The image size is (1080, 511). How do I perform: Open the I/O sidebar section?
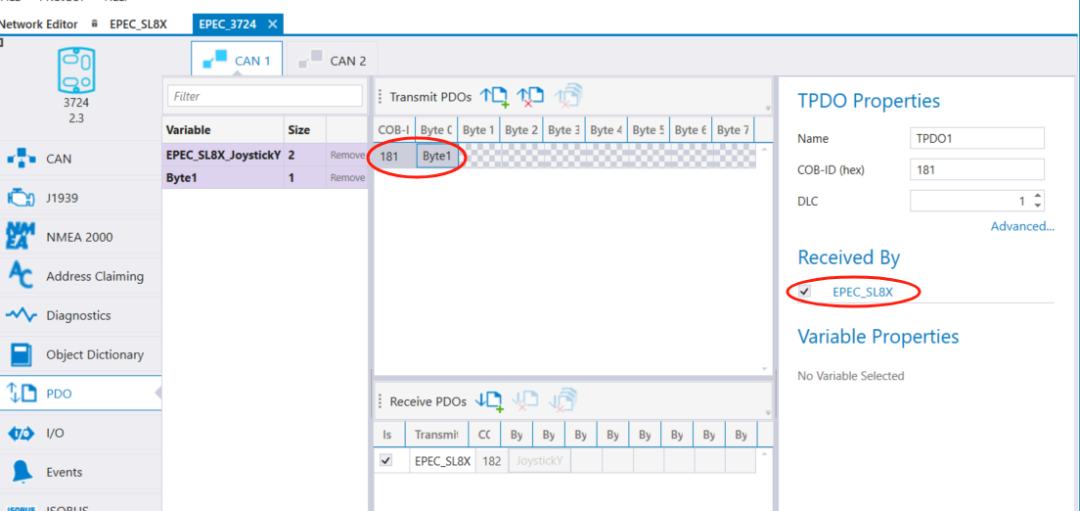[x=54, y=433]
